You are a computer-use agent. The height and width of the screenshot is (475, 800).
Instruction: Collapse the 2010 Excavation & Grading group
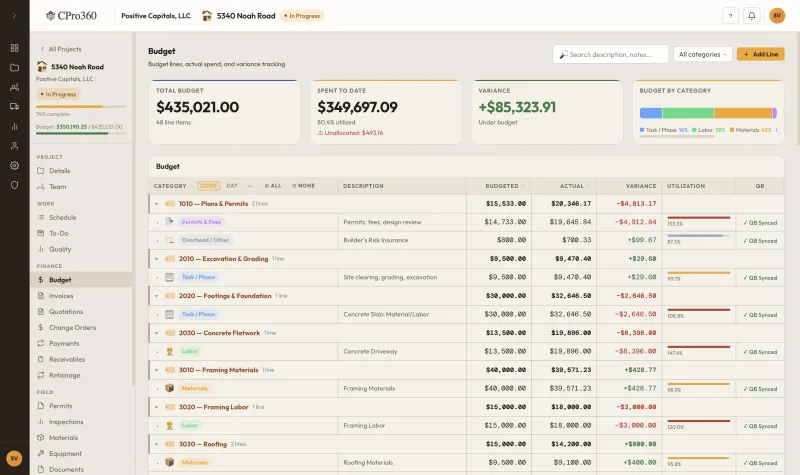coord(157,259)
